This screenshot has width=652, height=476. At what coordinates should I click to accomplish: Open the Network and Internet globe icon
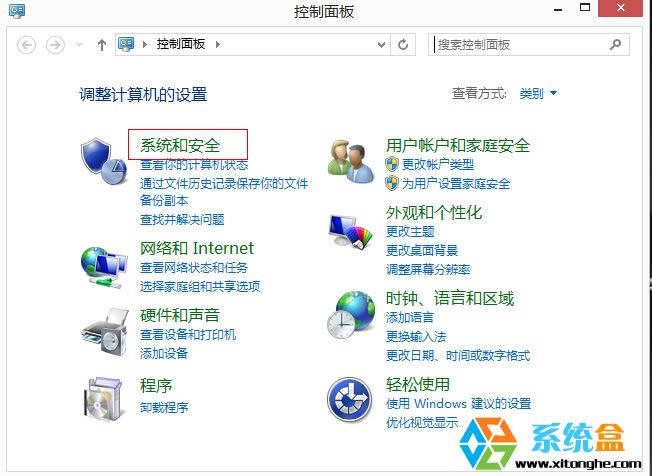(x=104, y=267)
